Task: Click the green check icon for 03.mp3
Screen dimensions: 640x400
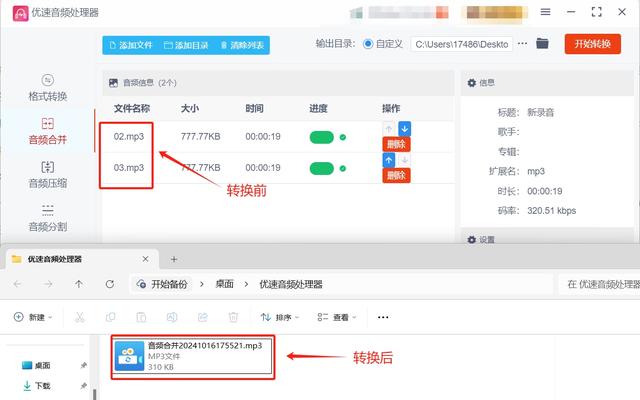Action: (x=343, y=168)
